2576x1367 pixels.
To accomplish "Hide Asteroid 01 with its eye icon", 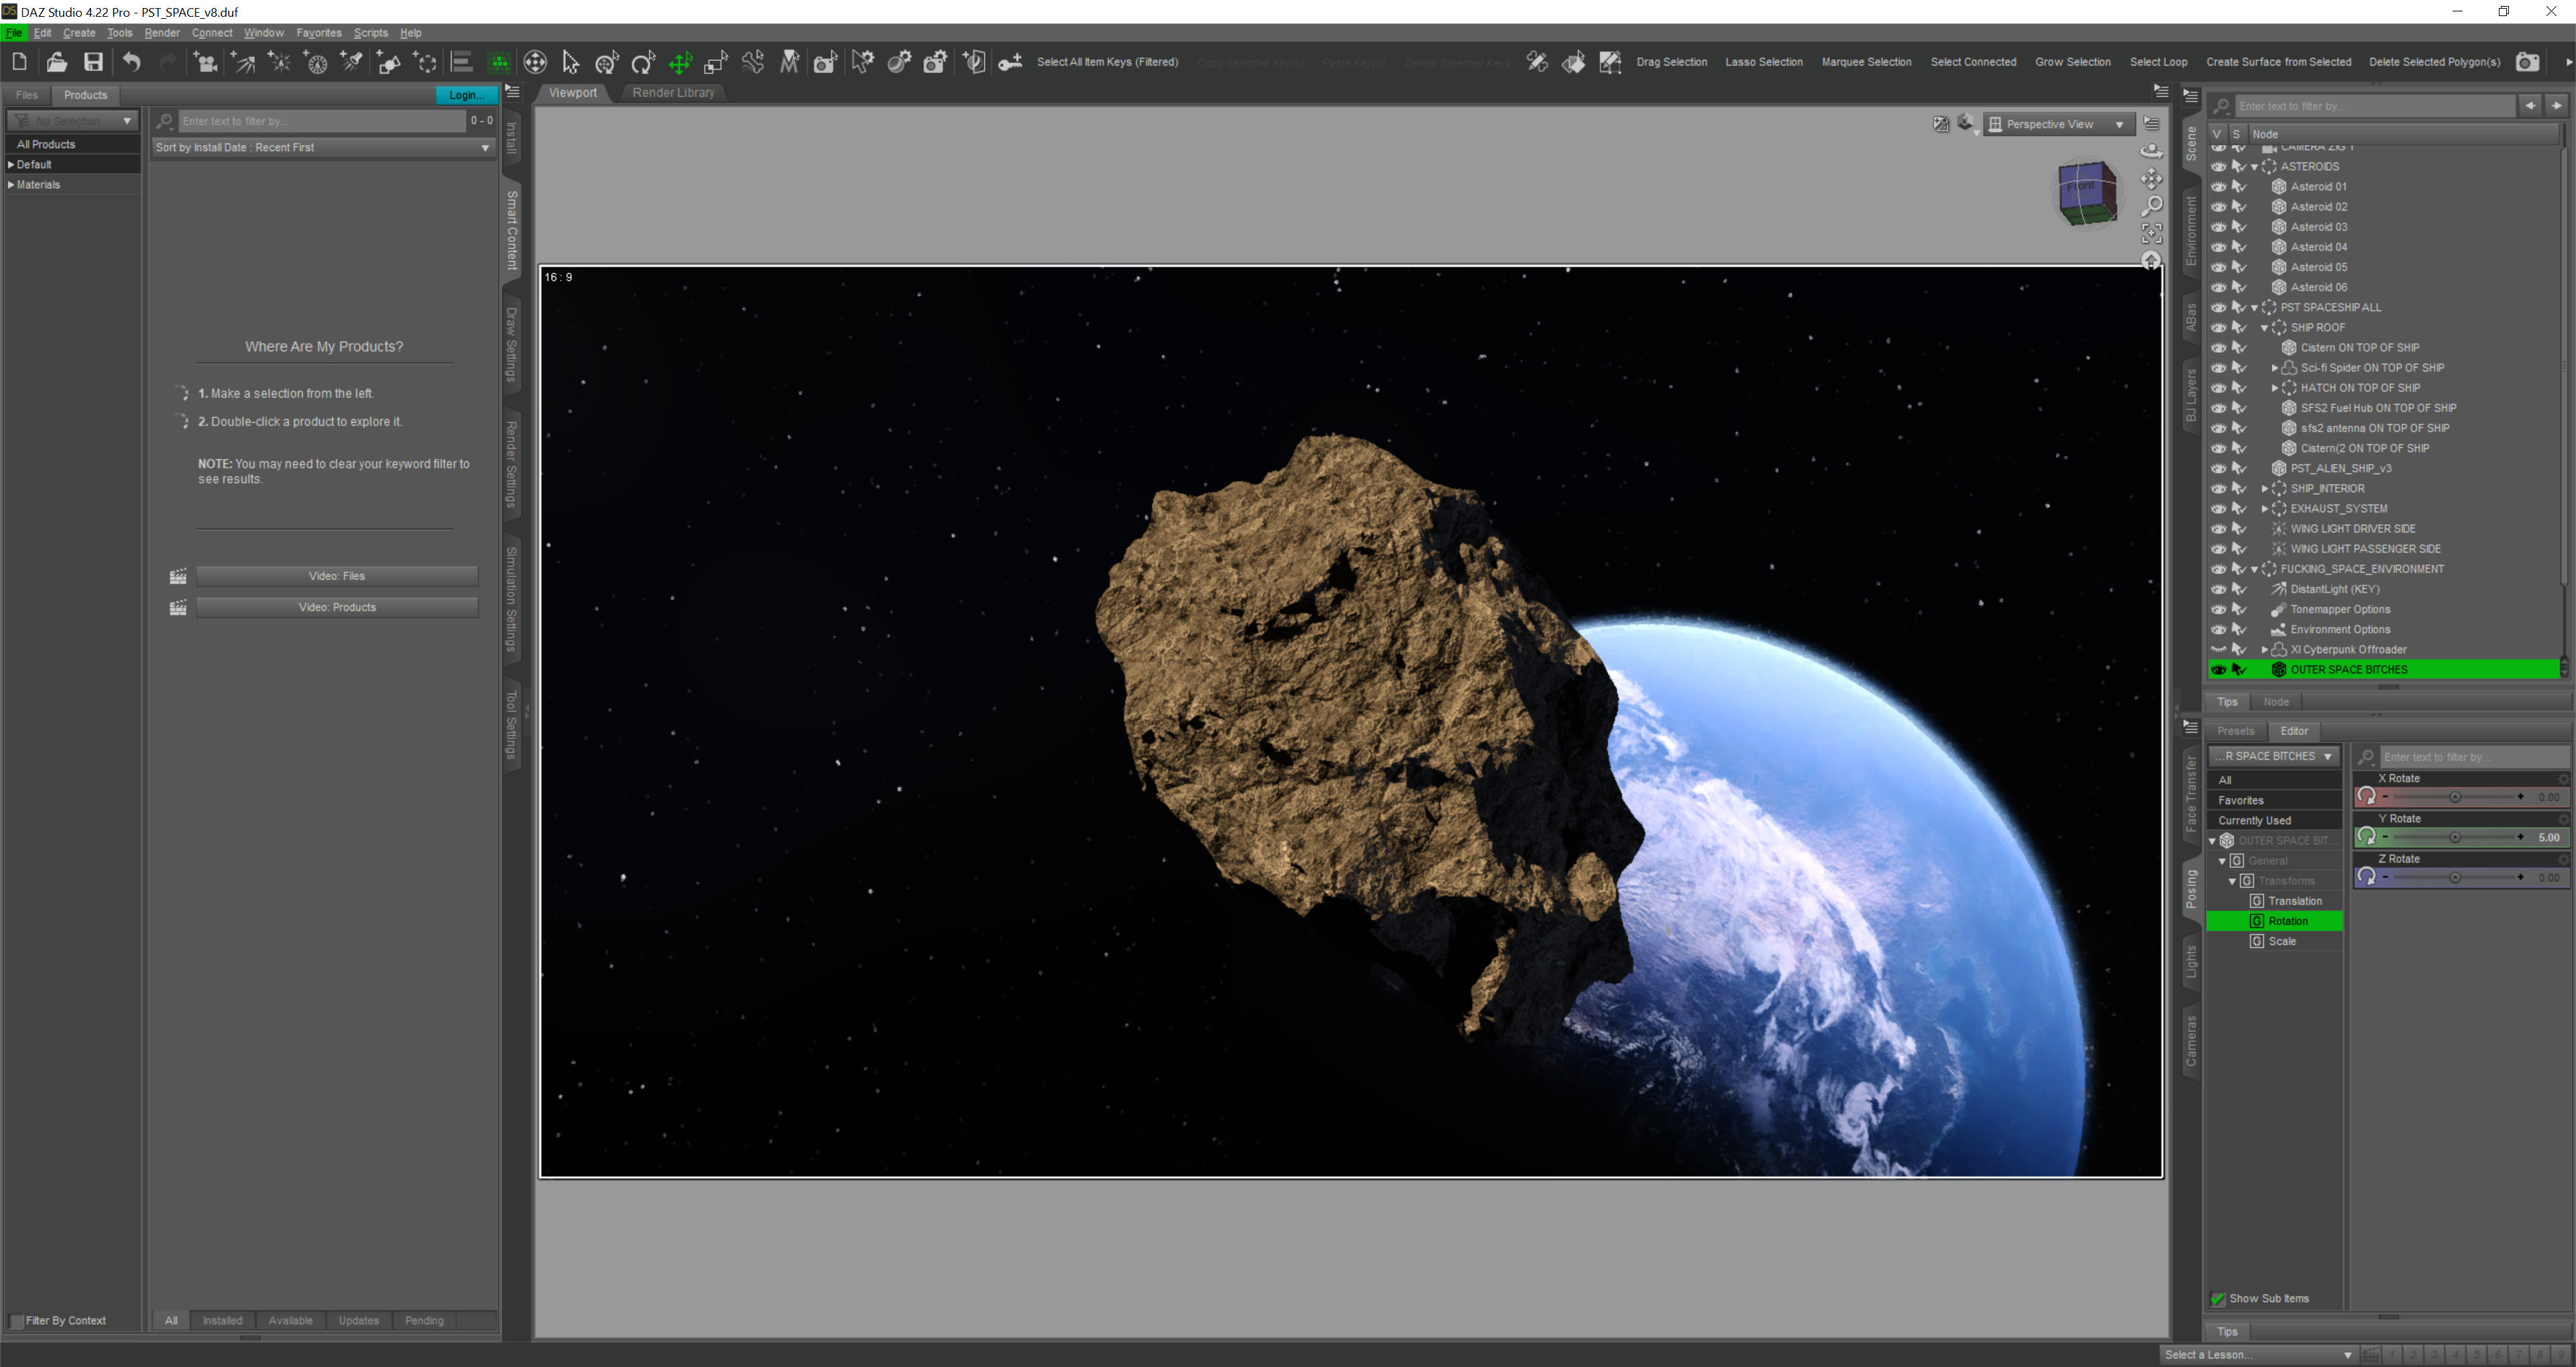I will pyautogui.click(x=2218, y=187).
